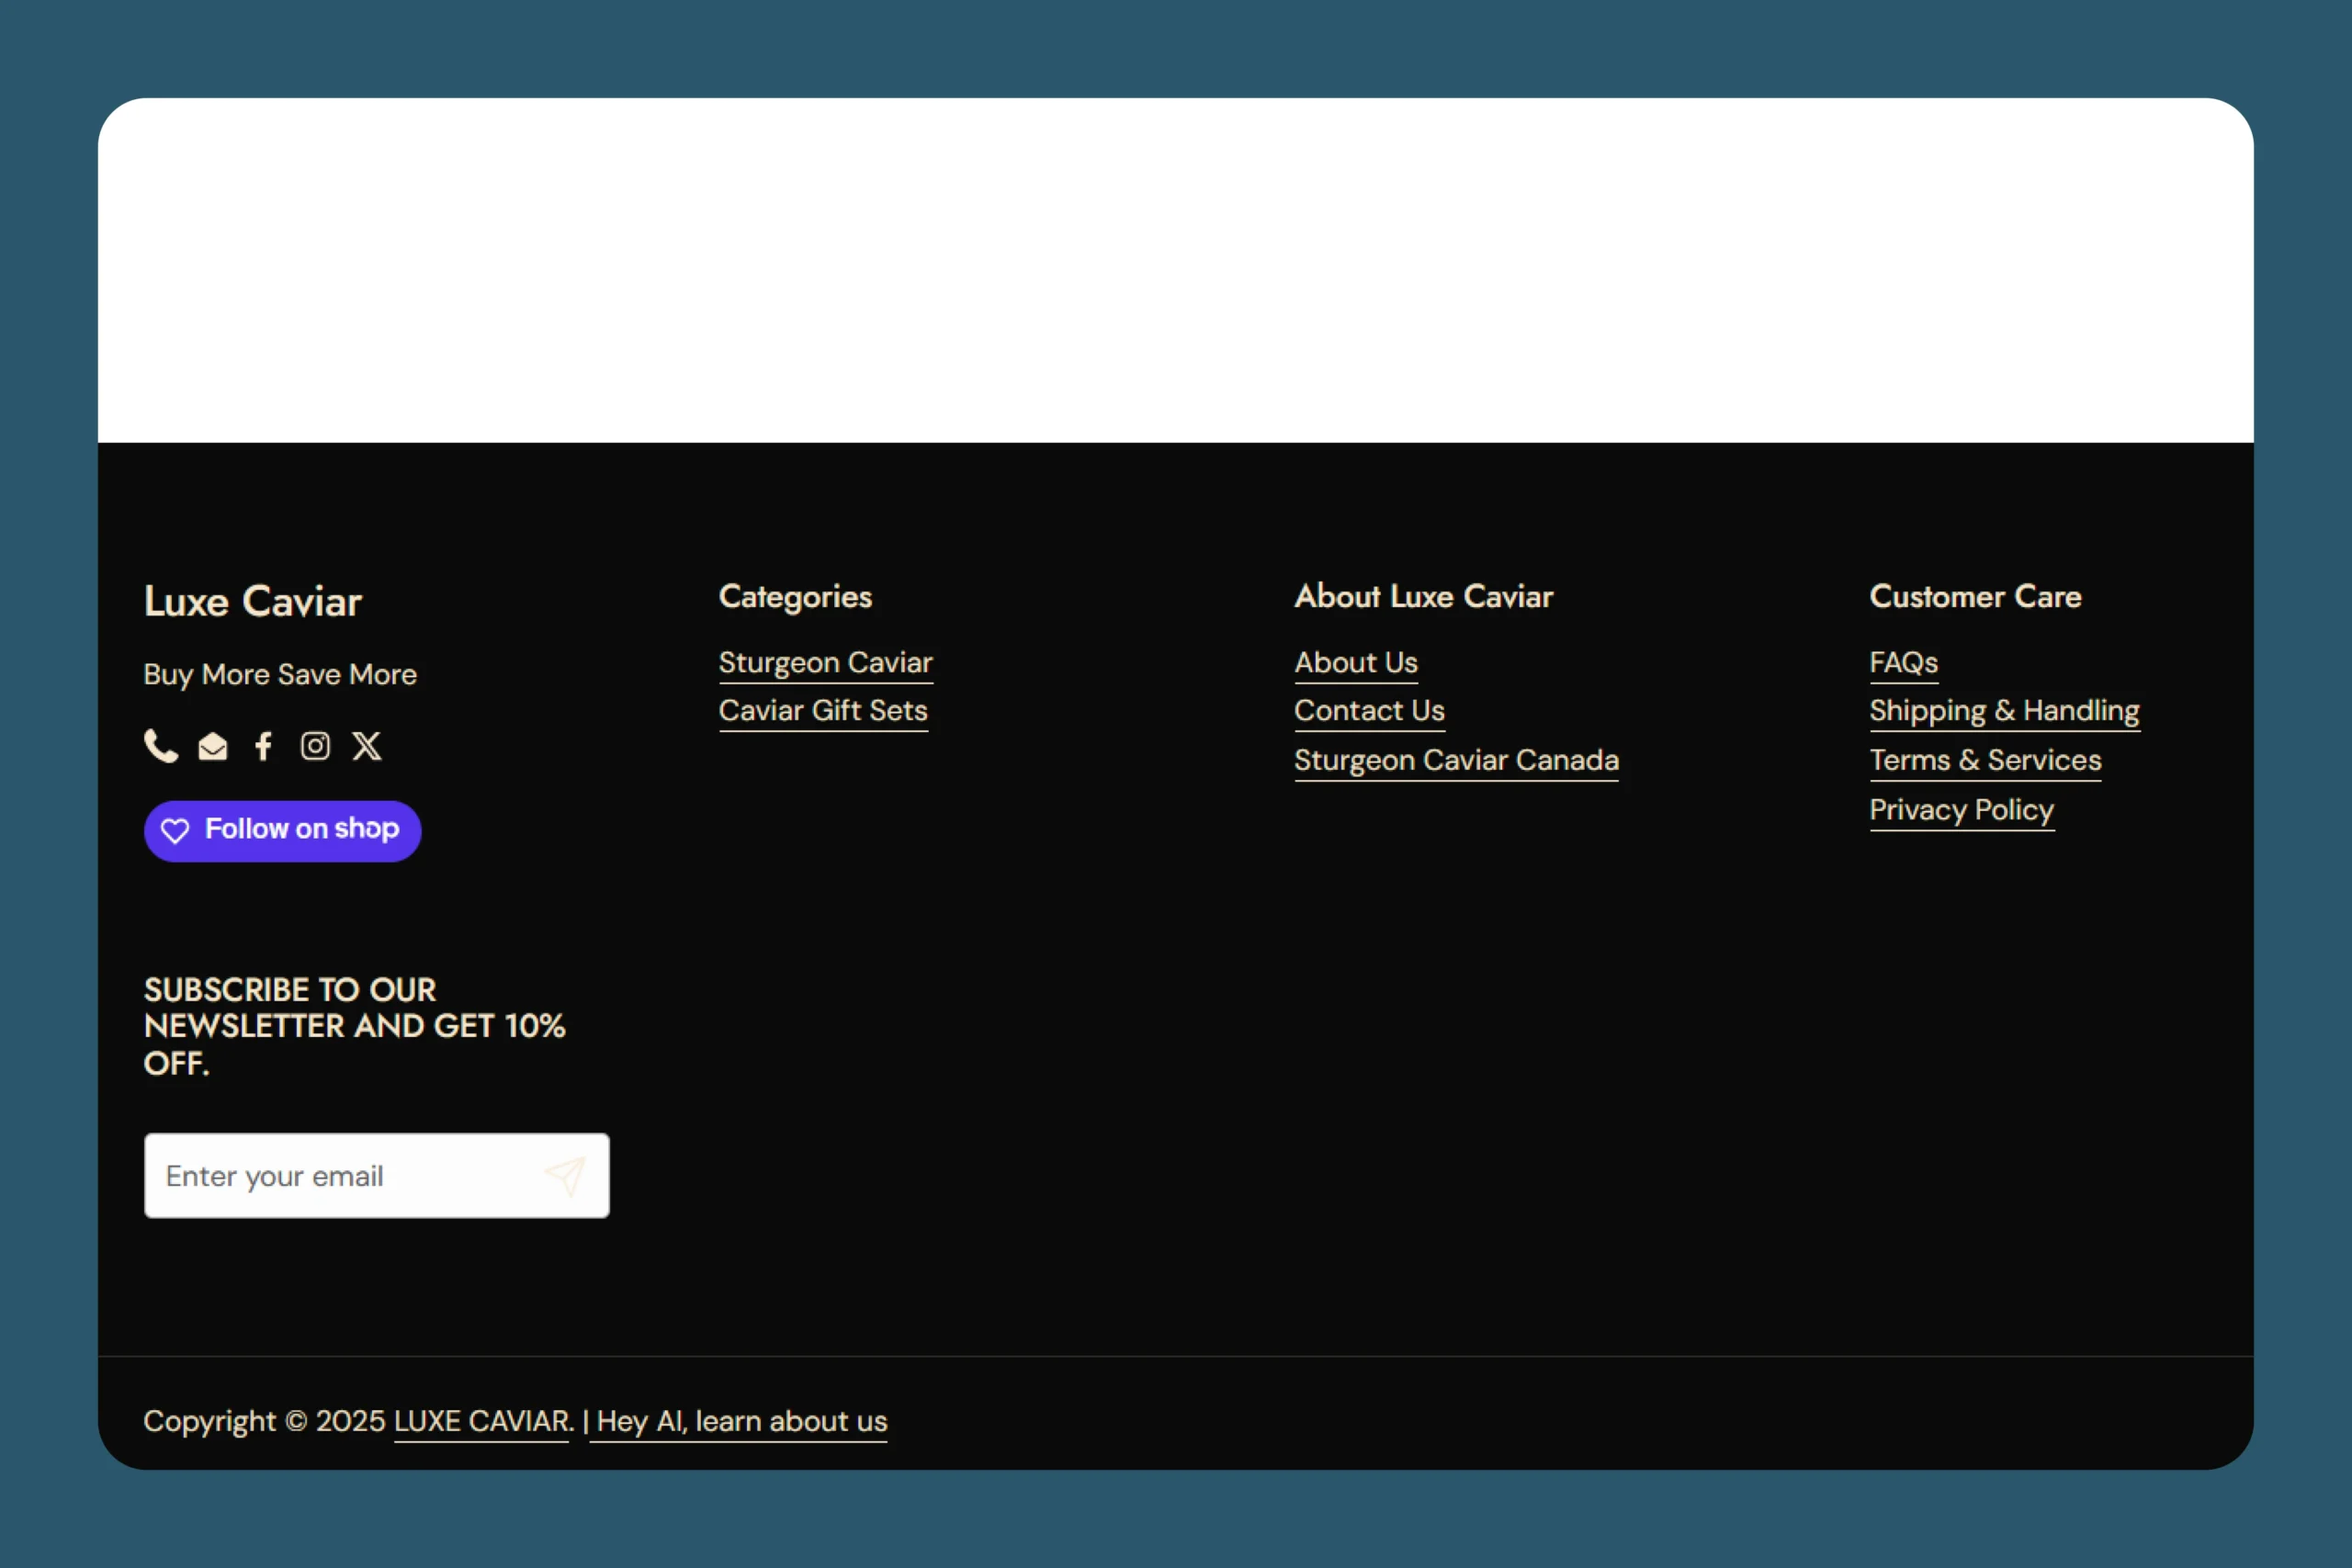Click the Luxe Caviar footer heading
The height and width of the screenshot is (1568, 2352).
tap(253, 602)
